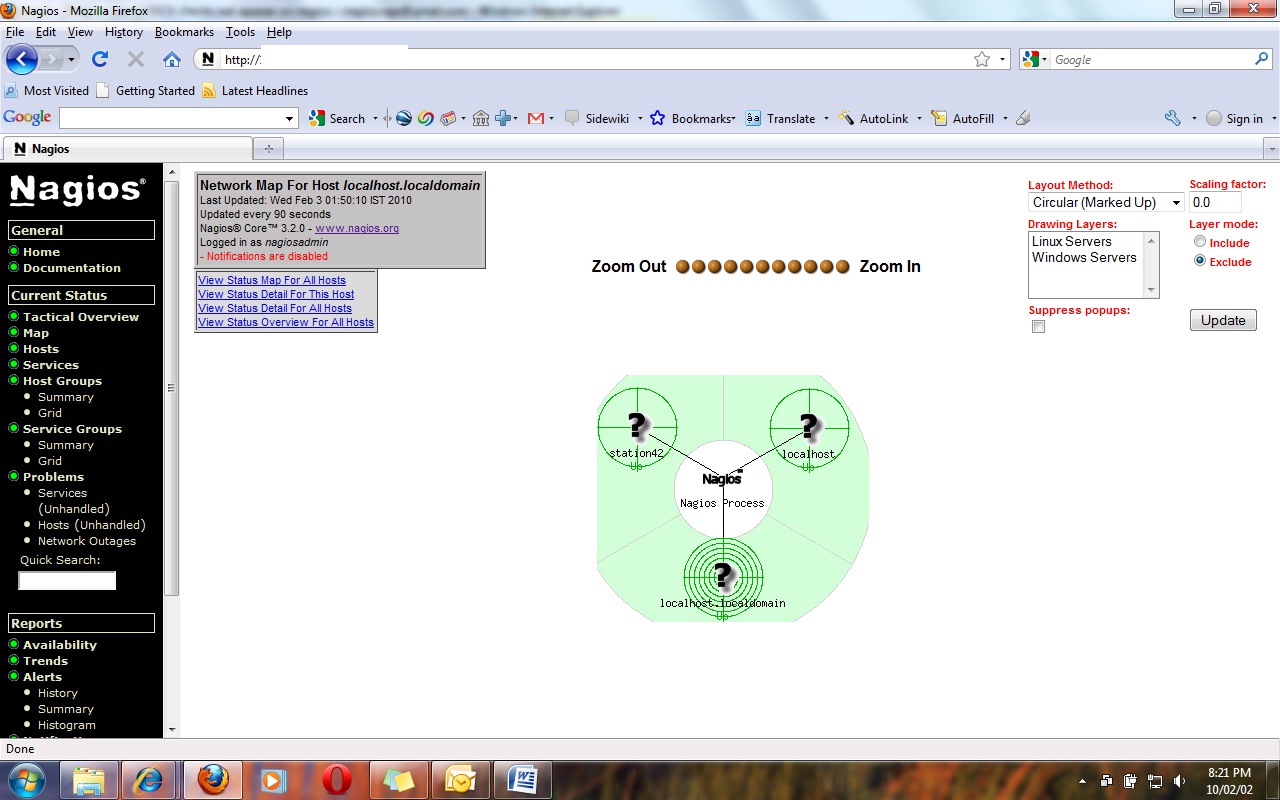Click the stop loading X icon
The image size is (1280, 800).
click(x=136, y=59)
